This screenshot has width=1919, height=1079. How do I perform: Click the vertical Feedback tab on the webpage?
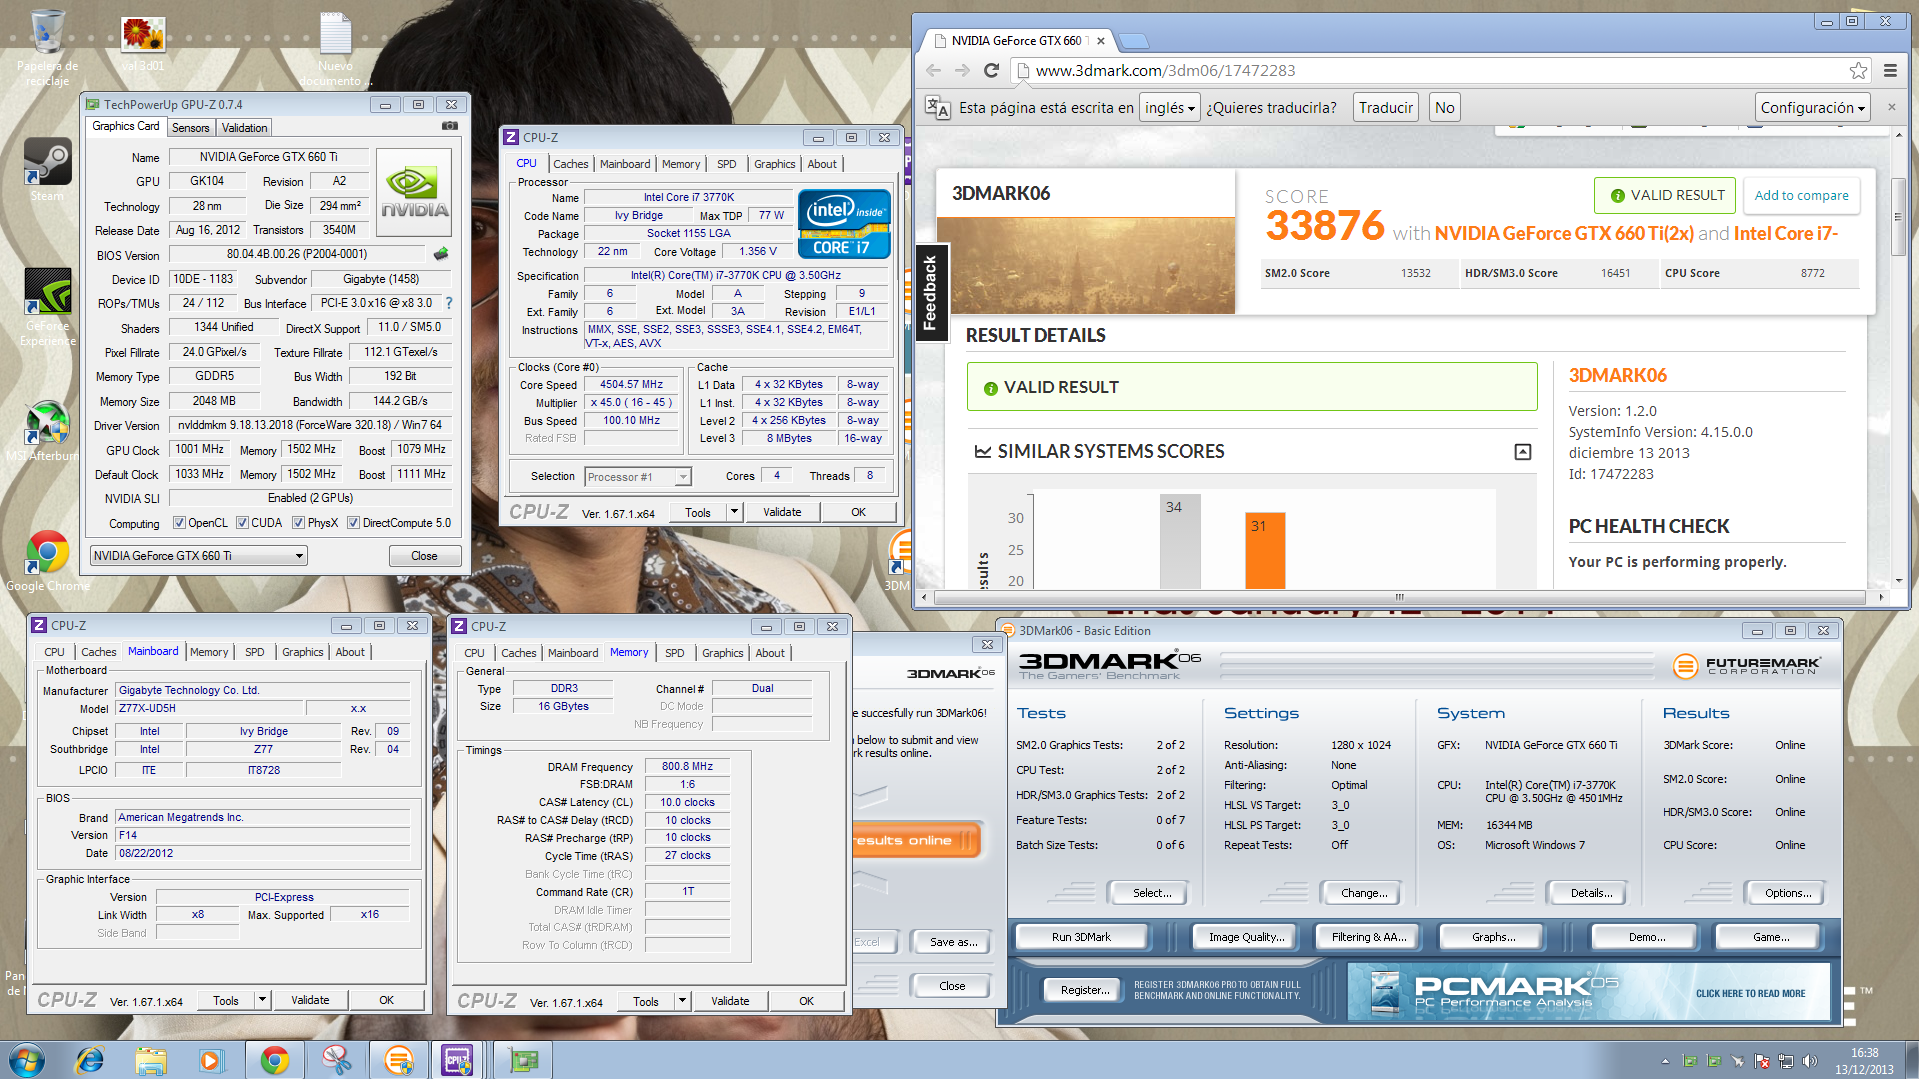(930, 293)
